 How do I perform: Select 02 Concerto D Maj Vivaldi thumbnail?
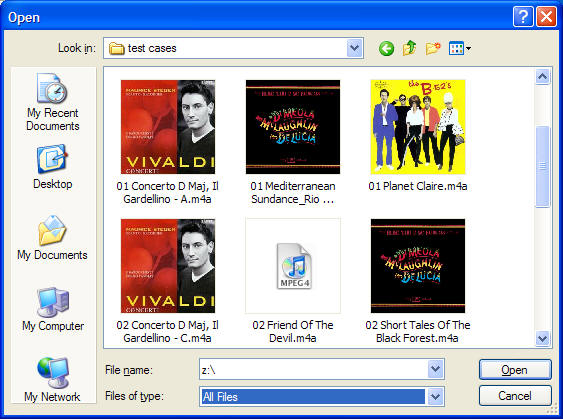(x=168, y=266)
